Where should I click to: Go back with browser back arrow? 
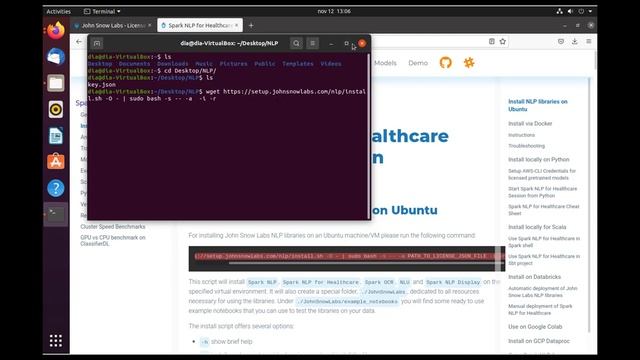point(79,41)
